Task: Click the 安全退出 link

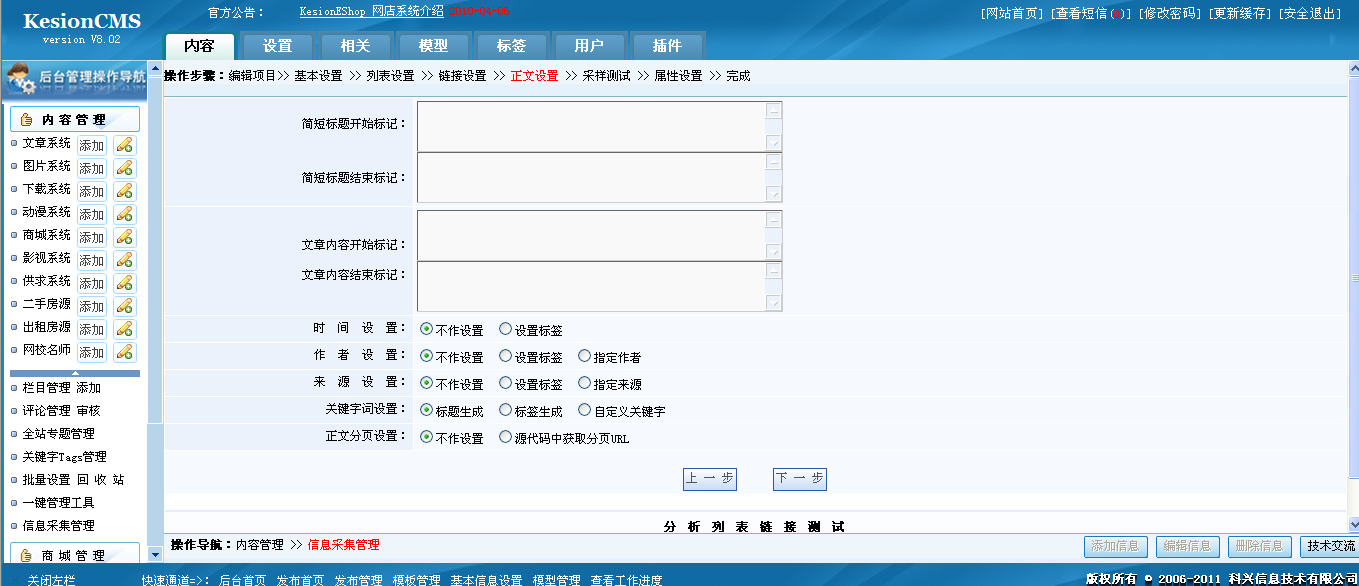Action: point(1310,13)
